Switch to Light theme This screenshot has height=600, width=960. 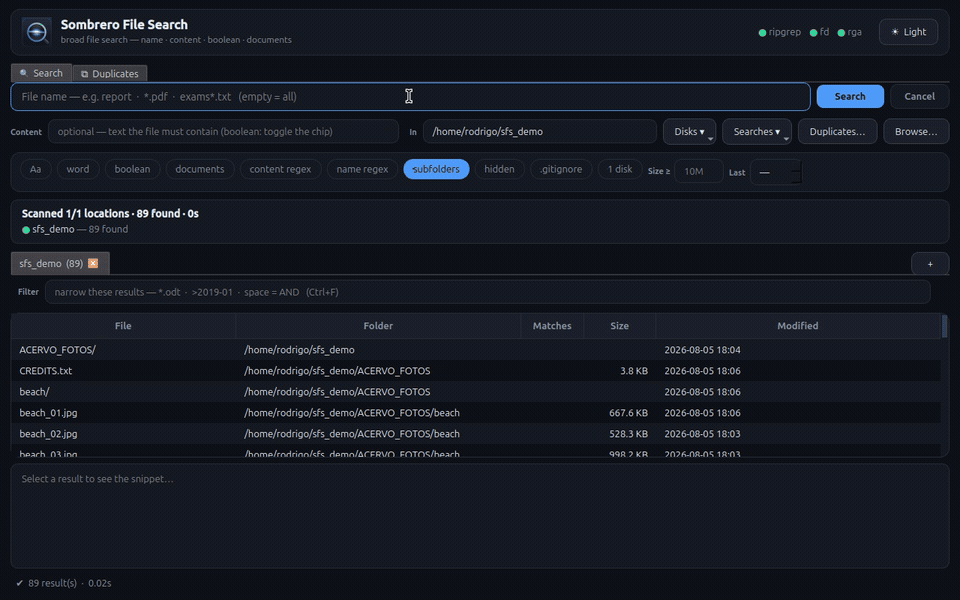pyautogui.click(x=908, y=32)
